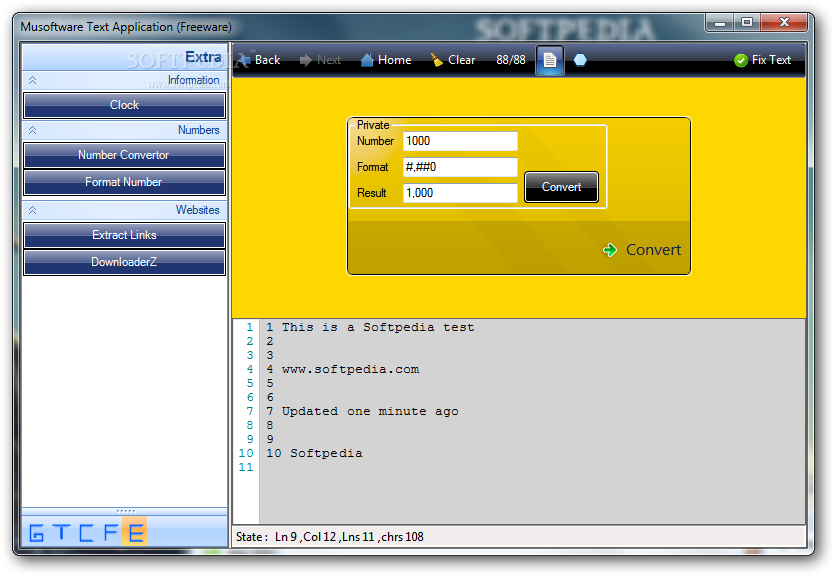The height and width of the screenshot is (576, 835).
Task: Click the sidebar splitter grip dots
Action: tap(125, 511)
